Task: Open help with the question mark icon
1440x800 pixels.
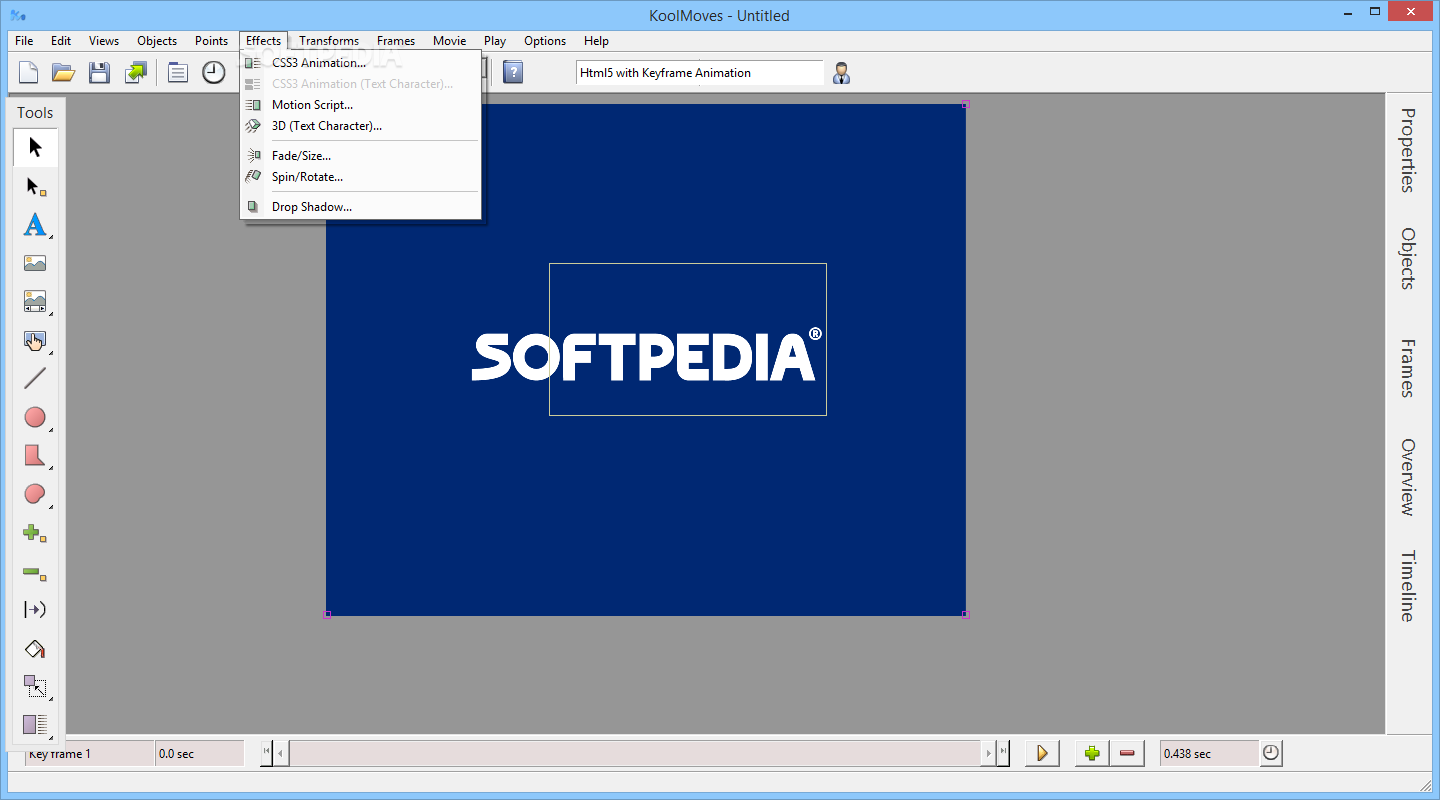Action: pyautogui.click(x=513, y=72)
